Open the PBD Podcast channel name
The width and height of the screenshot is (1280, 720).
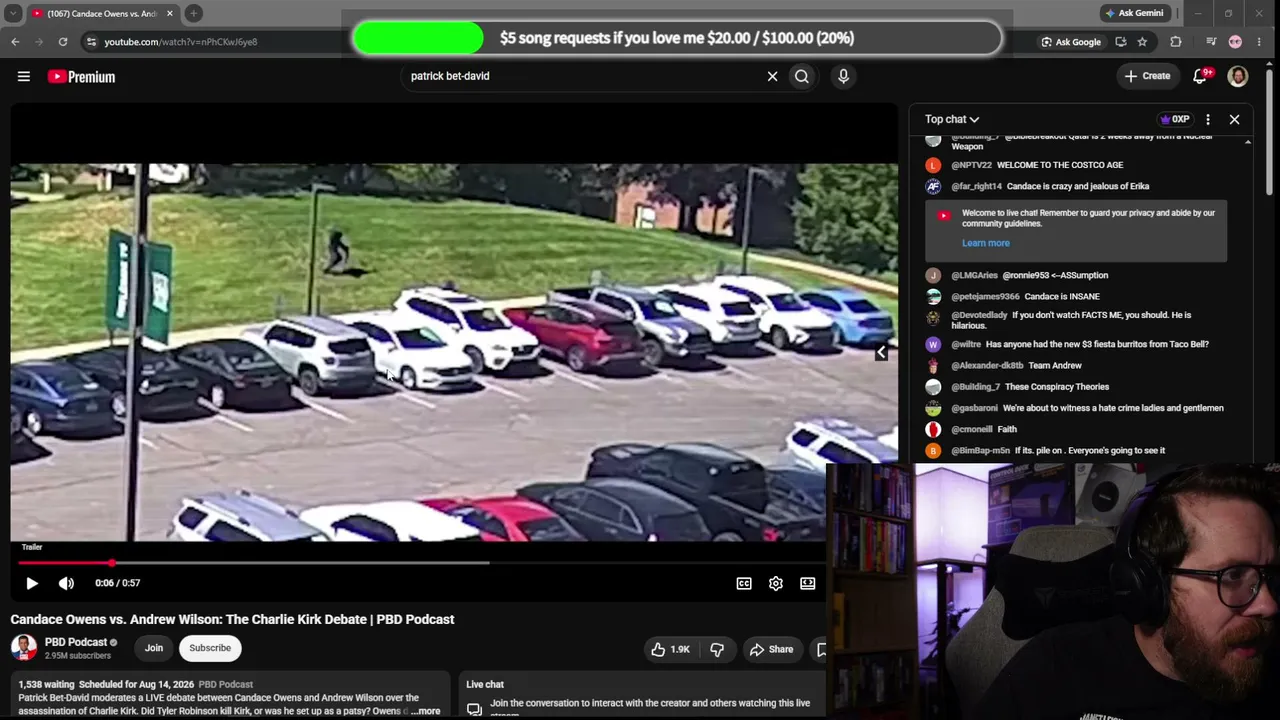point(76,642)
